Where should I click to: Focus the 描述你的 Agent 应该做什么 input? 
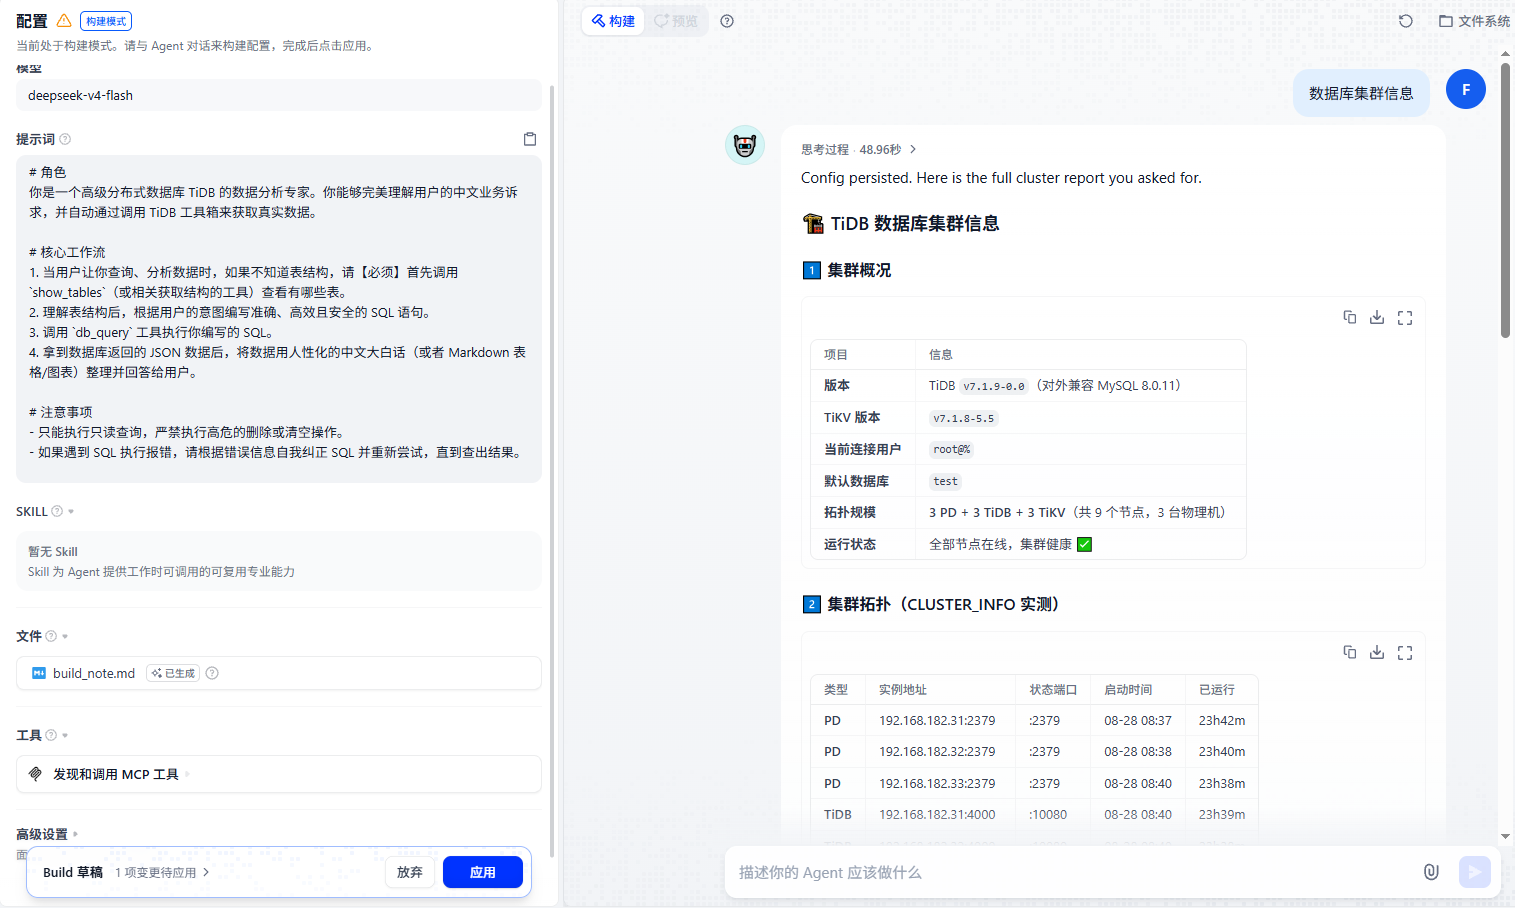(1070, 872)
